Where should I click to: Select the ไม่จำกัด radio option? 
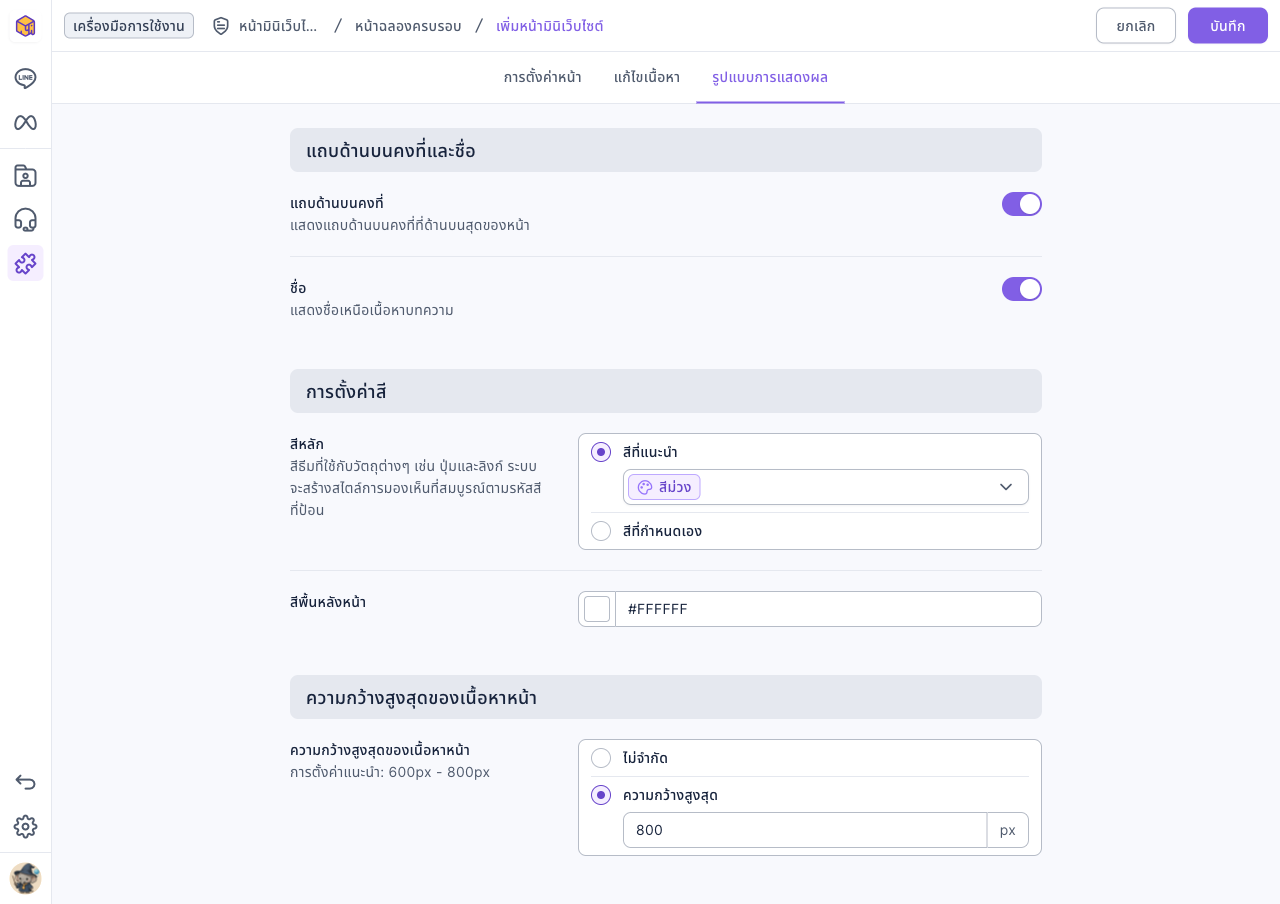point(601,758)
